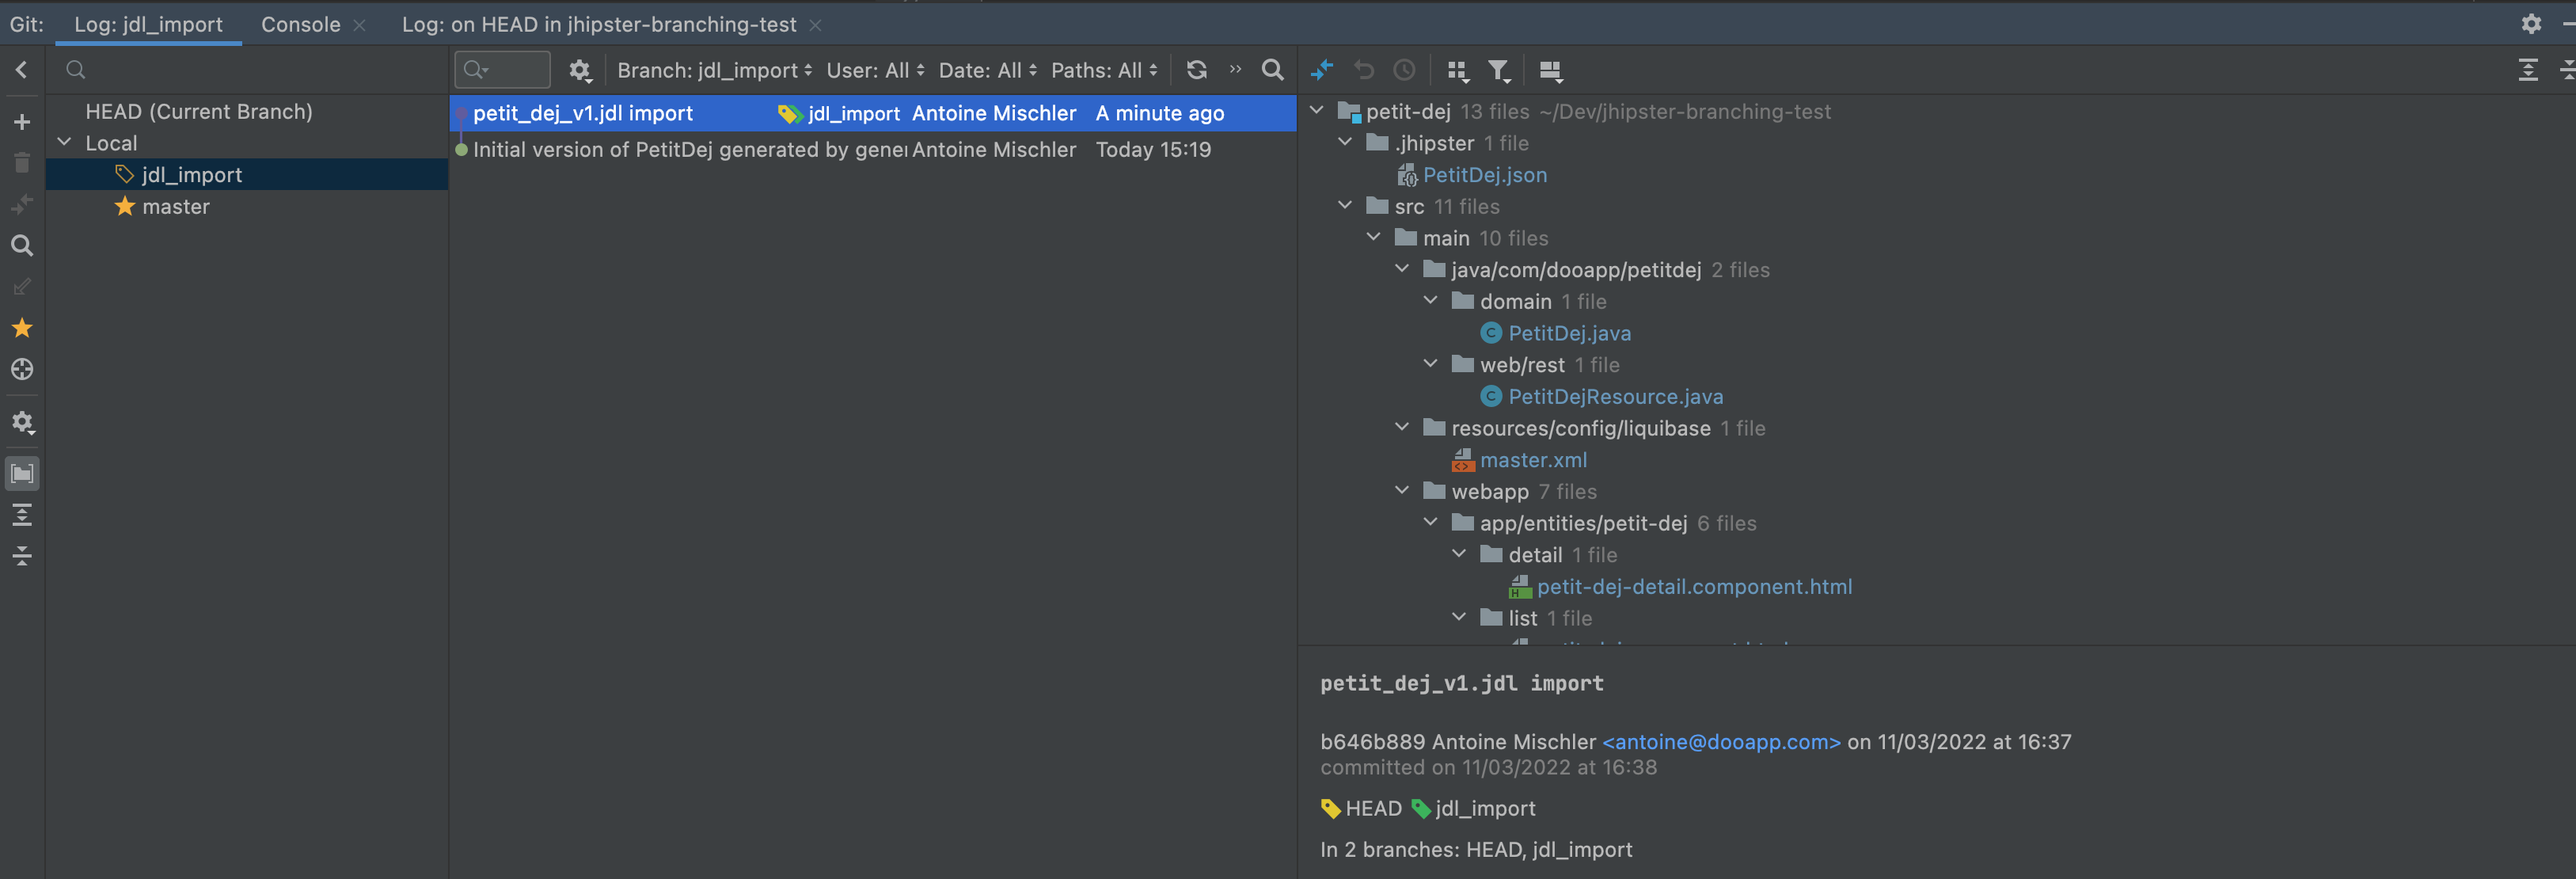Show more log toolbar actions chevron
The width and height of the screenshot is (2576, 879).
point(1235,69)
